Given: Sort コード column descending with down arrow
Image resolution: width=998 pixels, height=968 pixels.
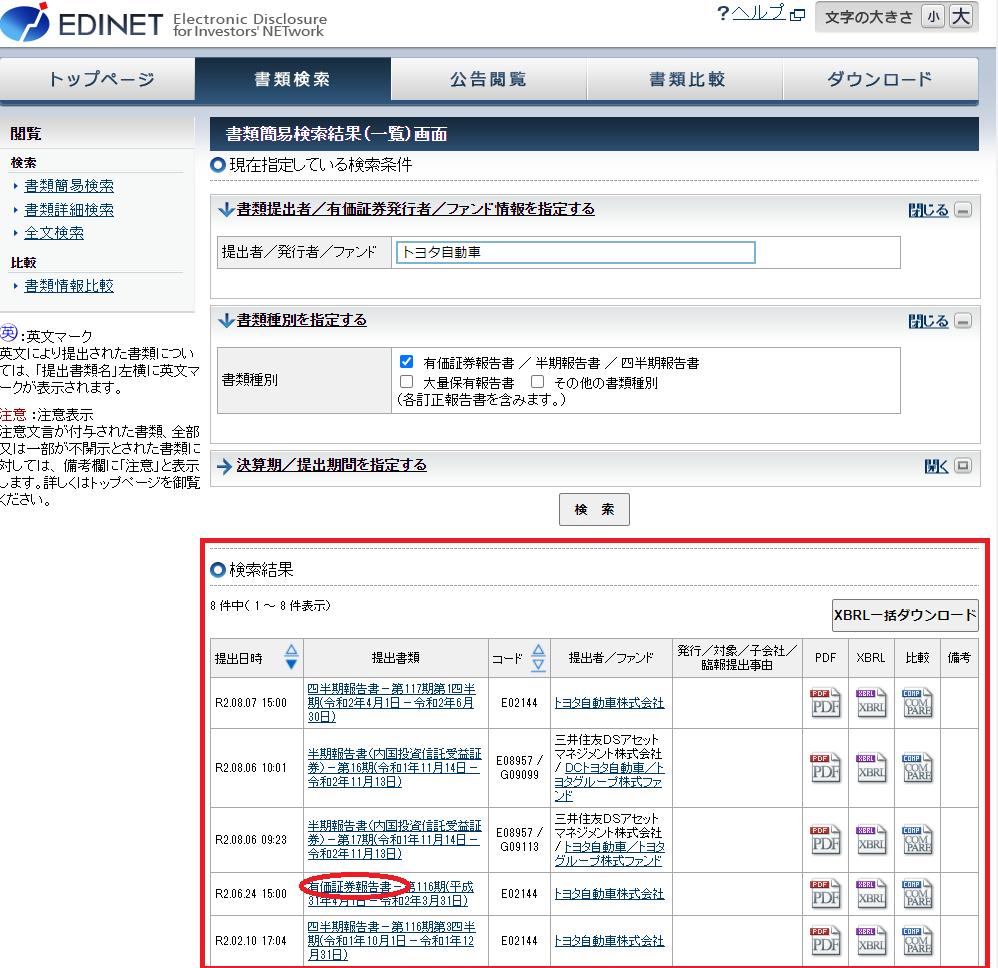Looking at the screenshot, I should pyautogui.click(x=538, y=664).
